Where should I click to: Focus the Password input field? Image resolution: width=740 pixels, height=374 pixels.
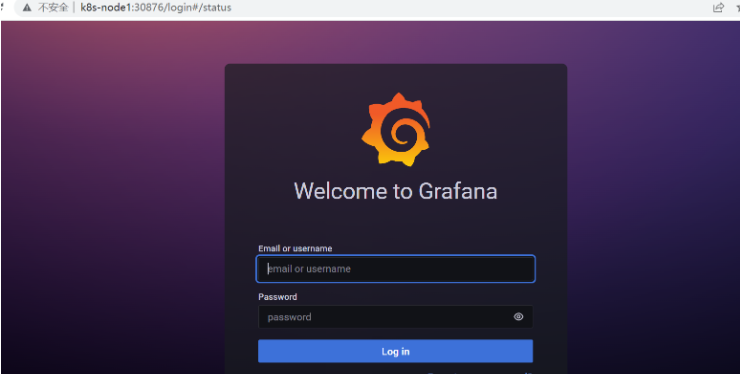pyautogui.click(x=395, y=317)
